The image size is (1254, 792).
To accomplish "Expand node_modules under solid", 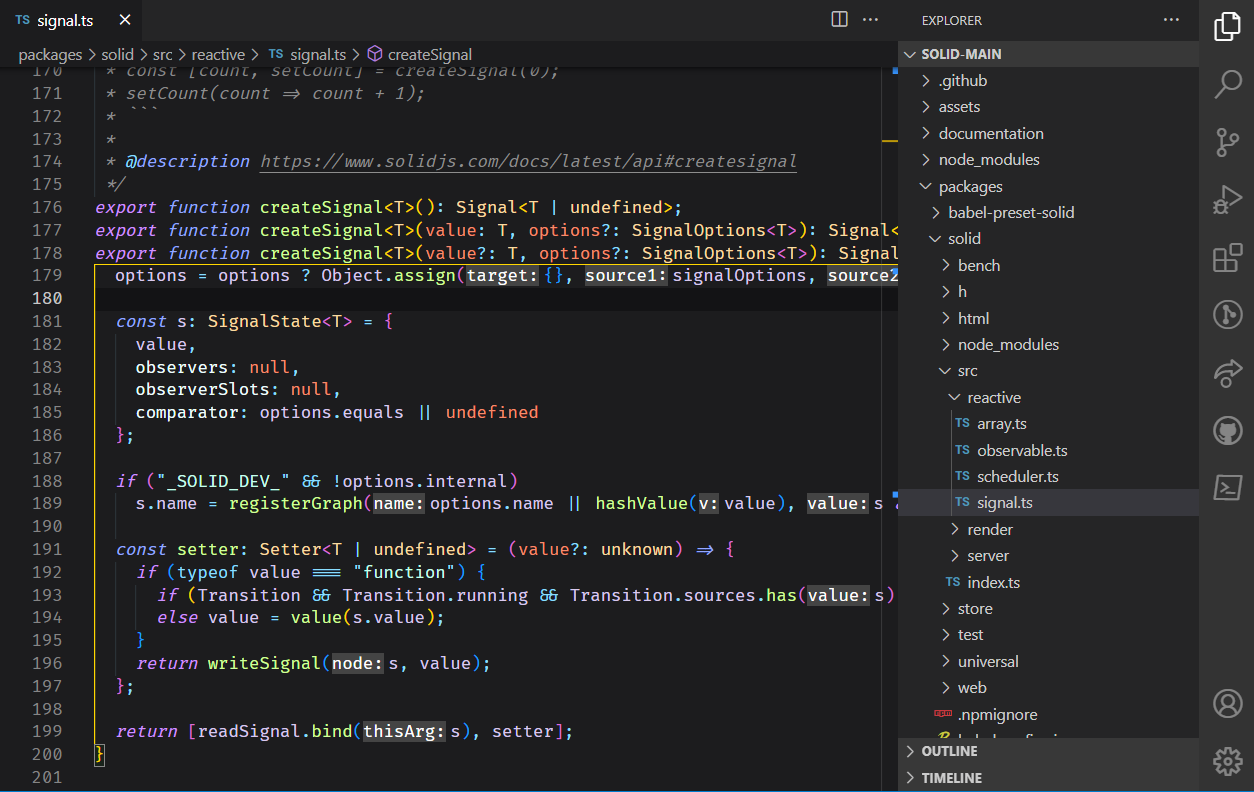I will pos(1048,344).
